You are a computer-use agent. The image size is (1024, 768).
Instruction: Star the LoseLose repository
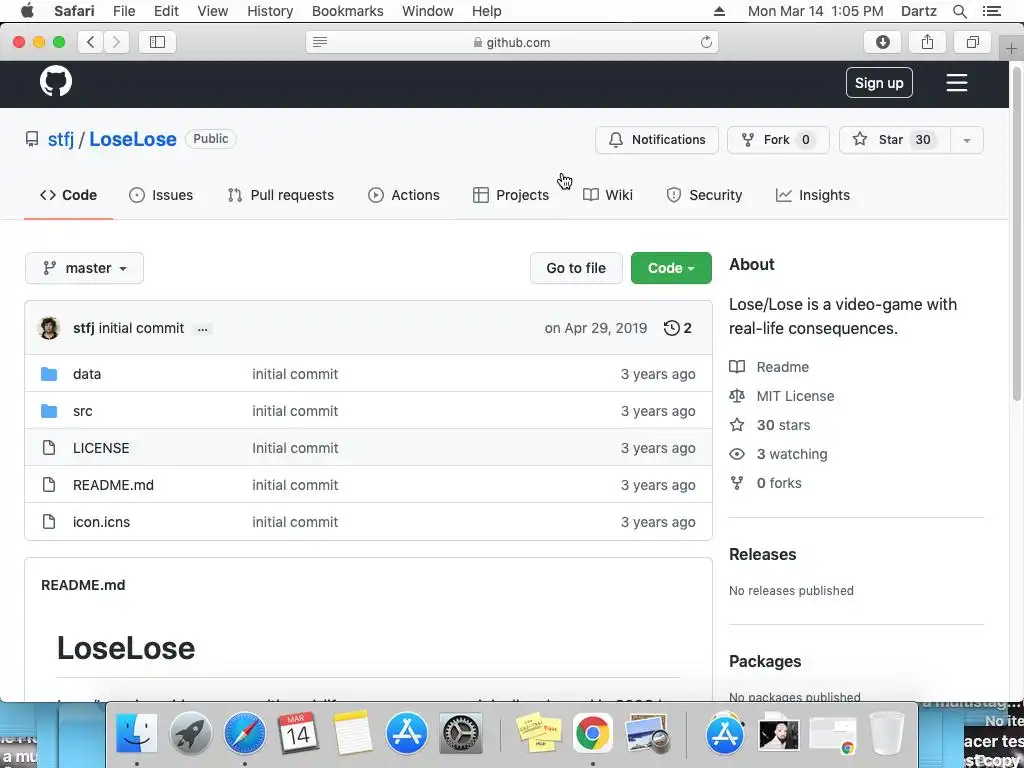(x=893, y=140)
